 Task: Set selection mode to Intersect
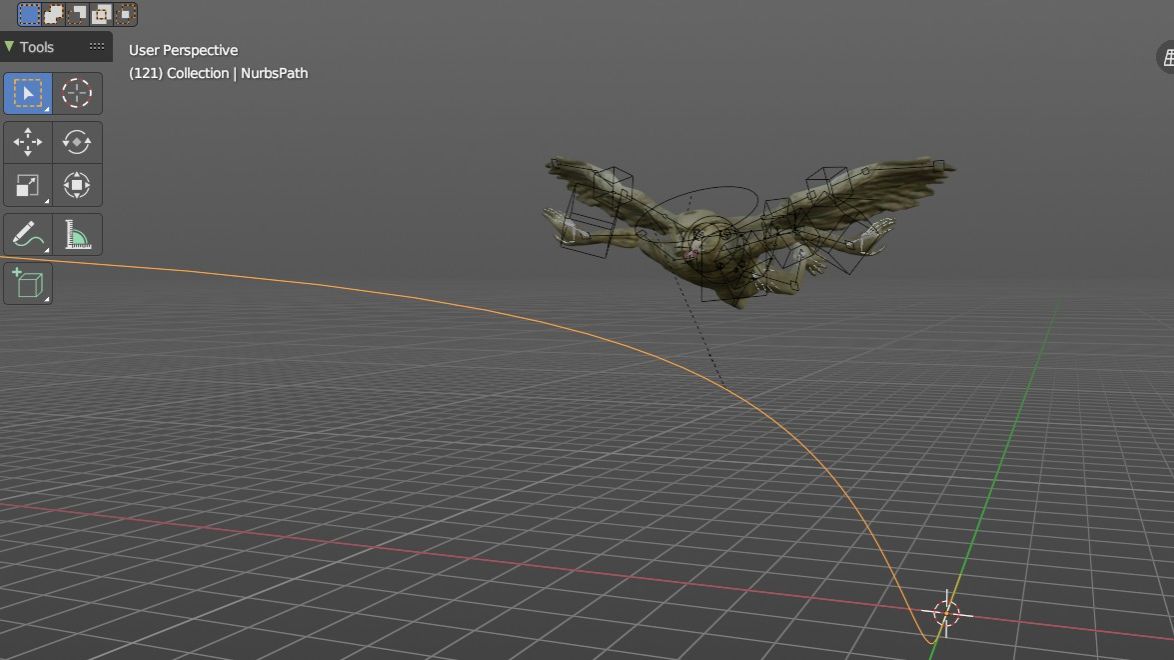126,13
